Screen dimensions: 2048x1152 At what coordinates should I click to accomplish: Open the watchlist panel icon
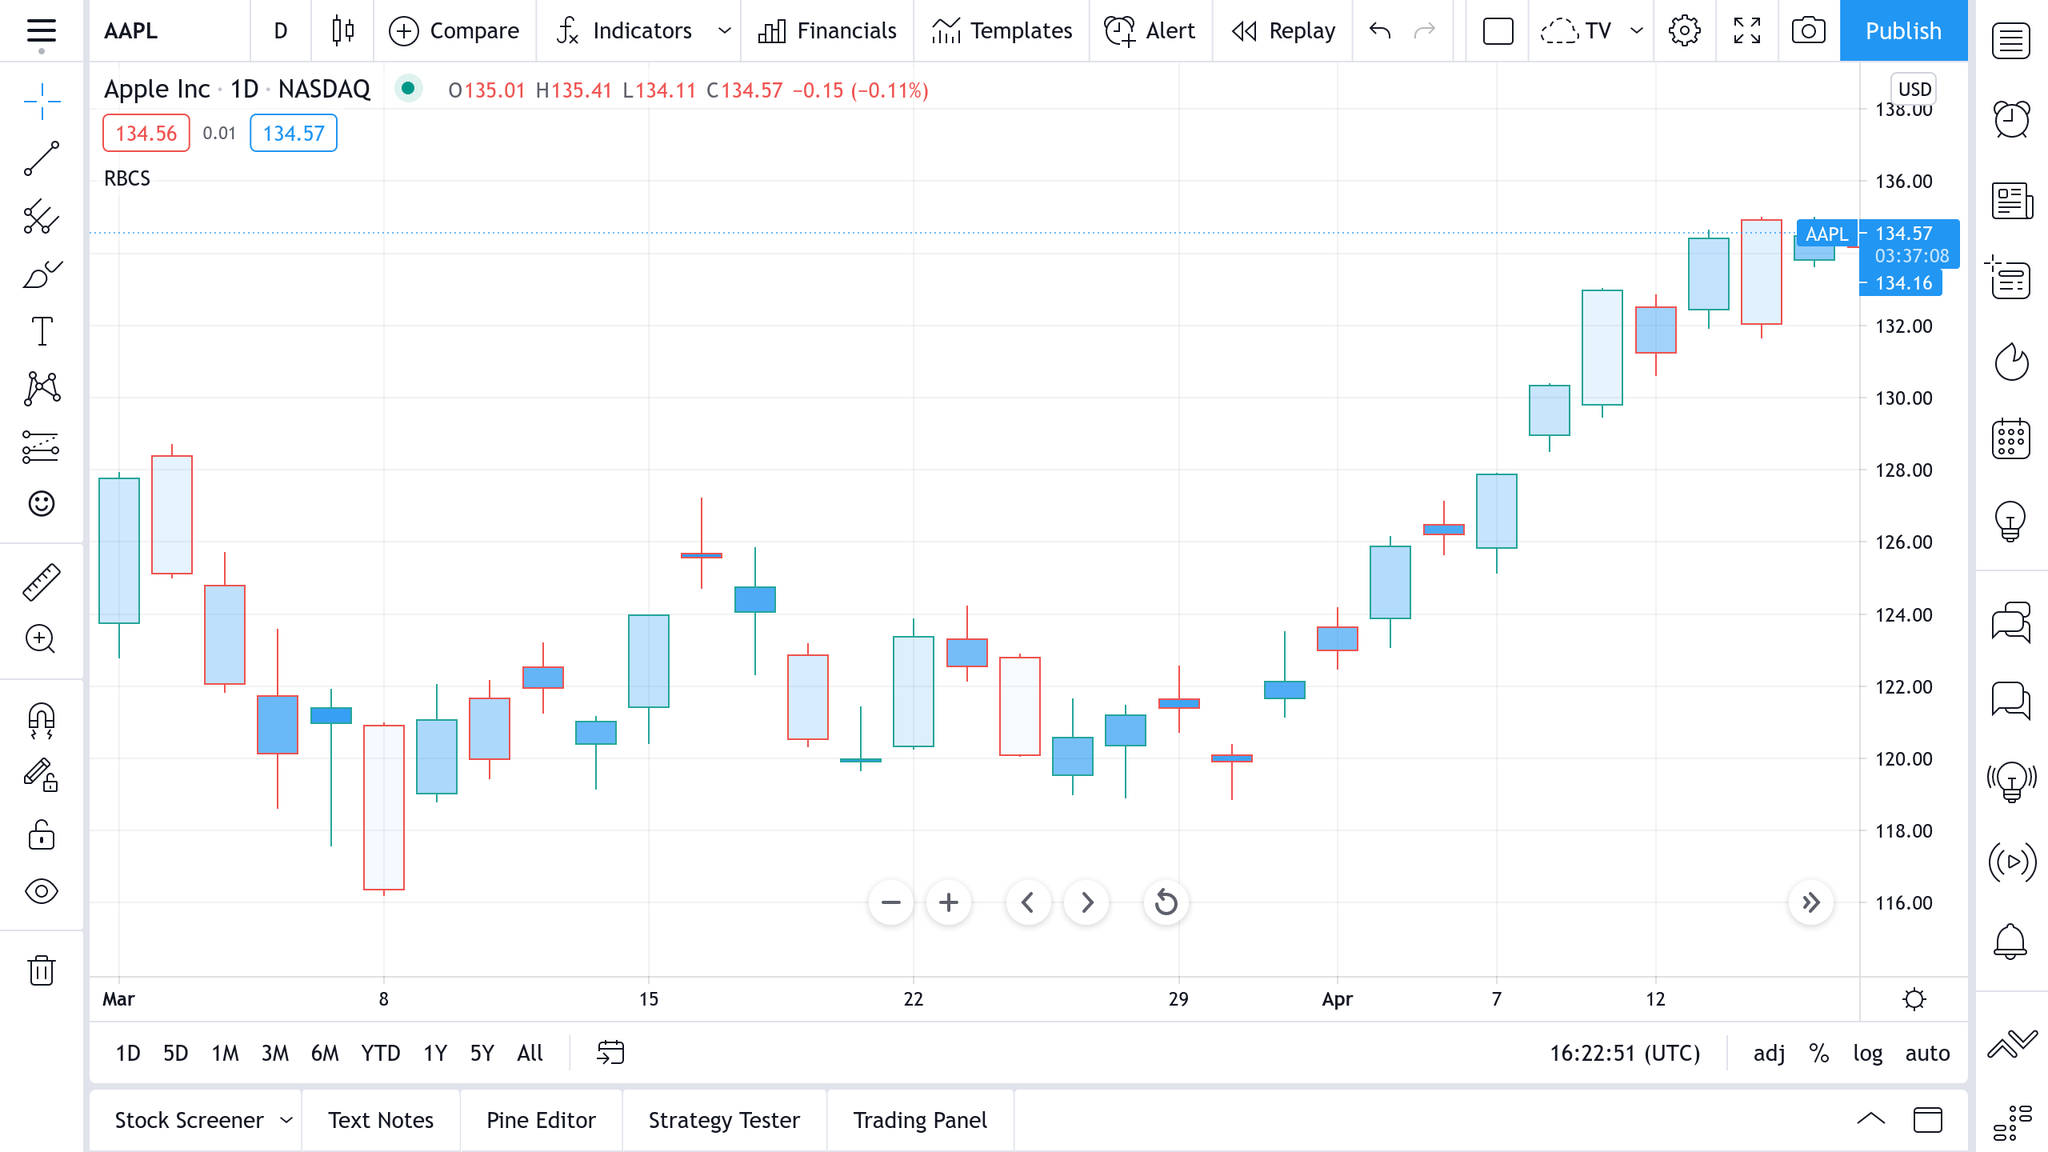click(2011, 41)
